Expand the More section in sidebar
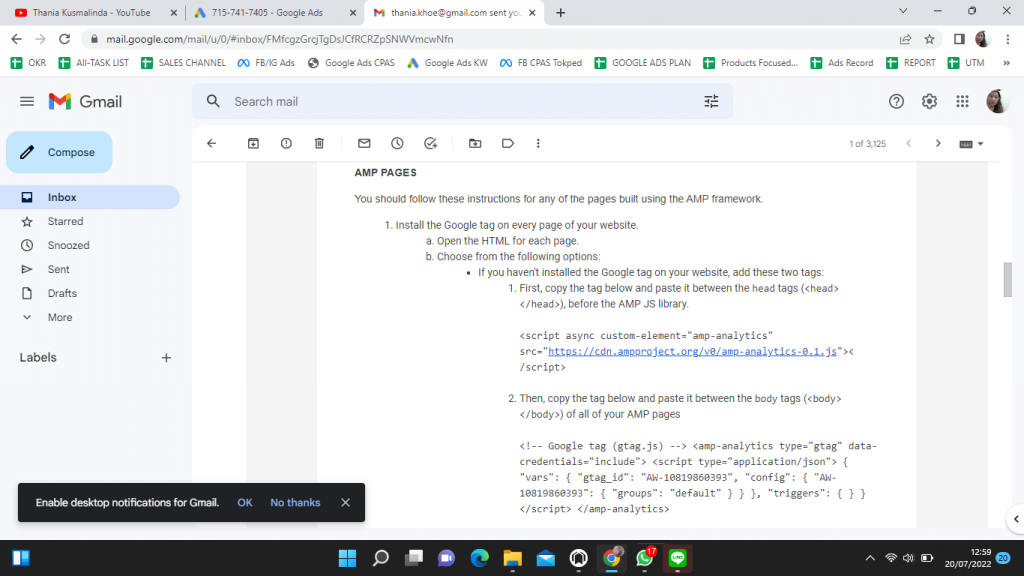Screen dimensions: 1024x576 click(x=59, y=317)
